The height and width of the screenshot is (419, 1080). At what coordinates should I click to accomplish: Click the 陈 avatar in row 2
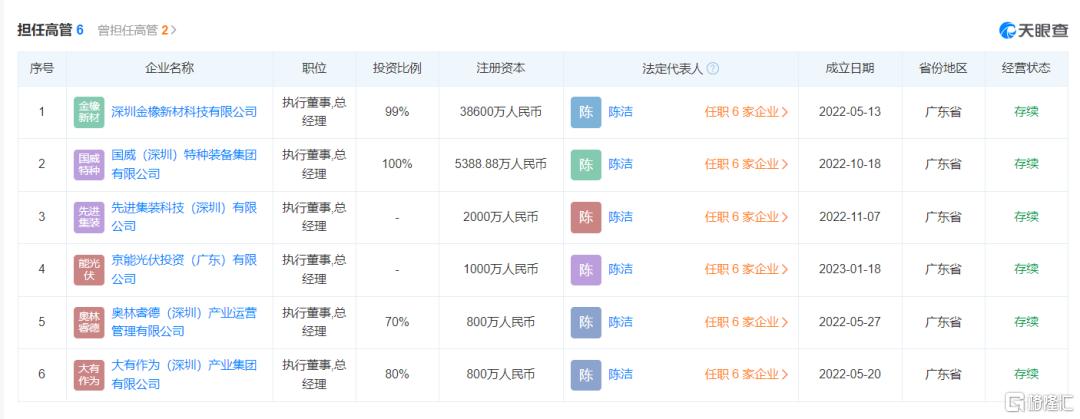586,165
